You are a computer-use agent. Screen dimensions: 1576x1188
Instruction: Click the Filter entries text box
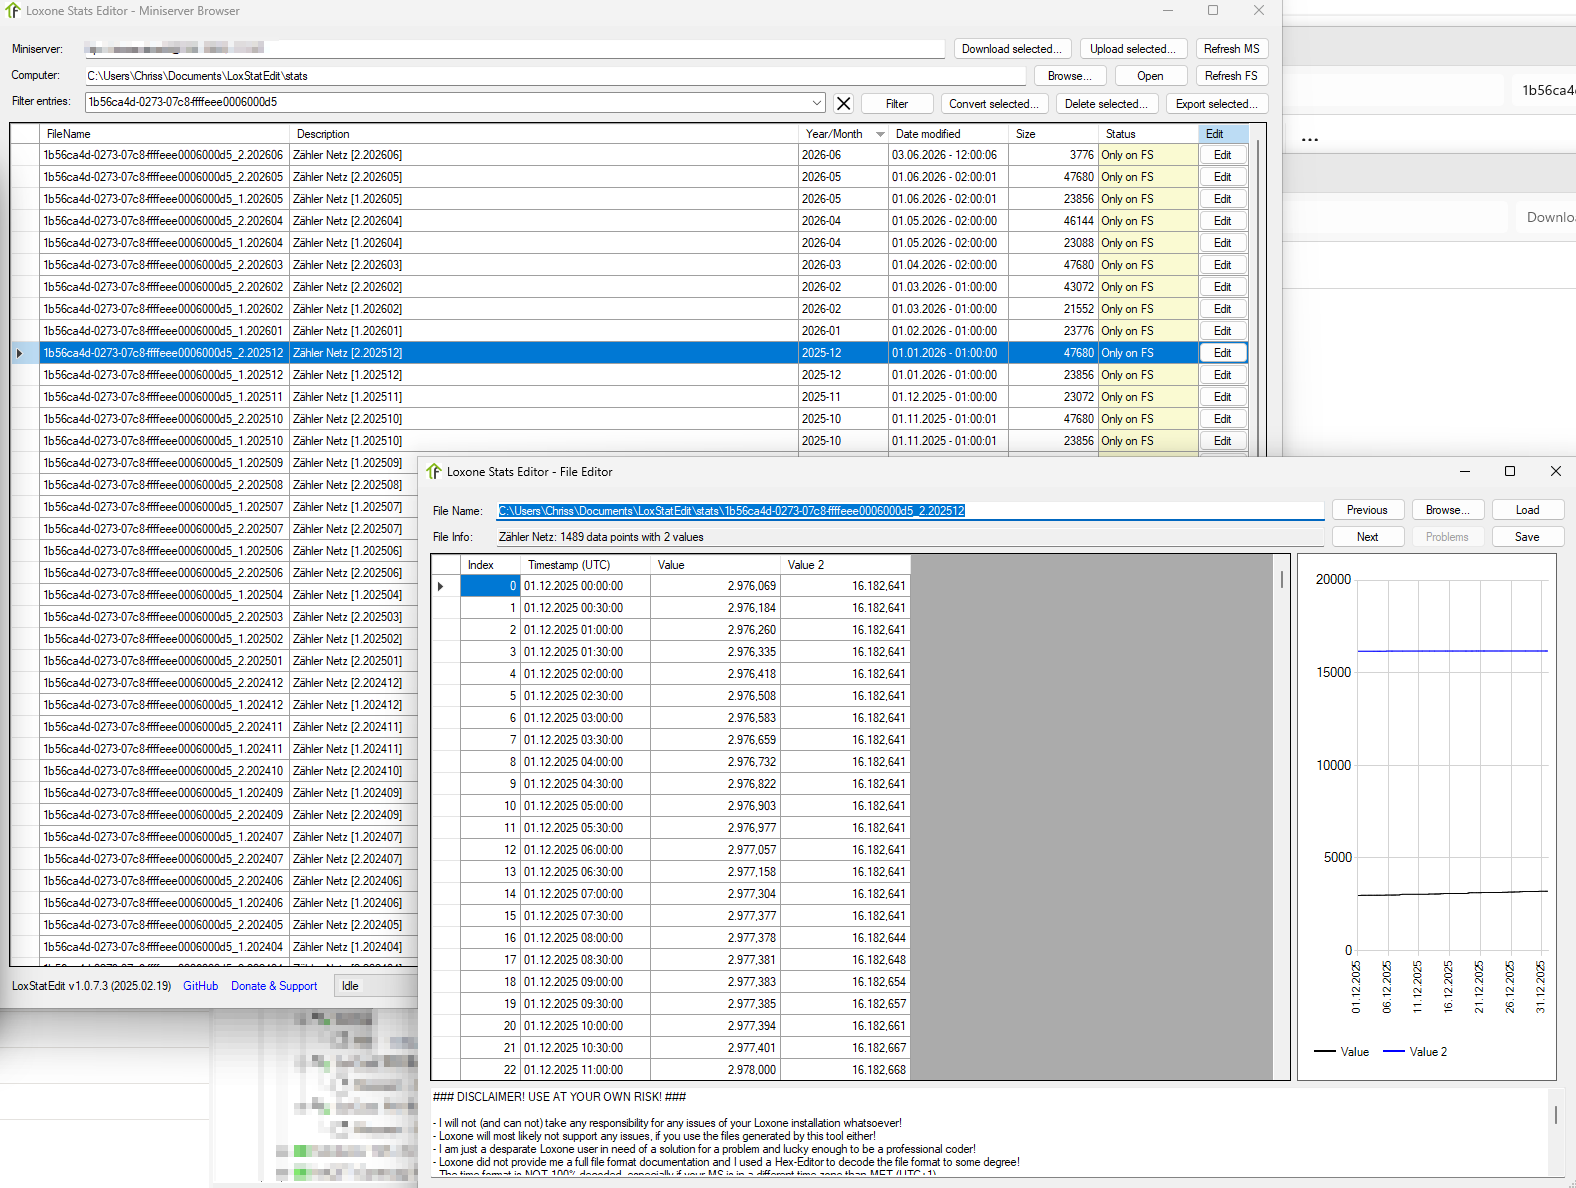coord(447,102)
